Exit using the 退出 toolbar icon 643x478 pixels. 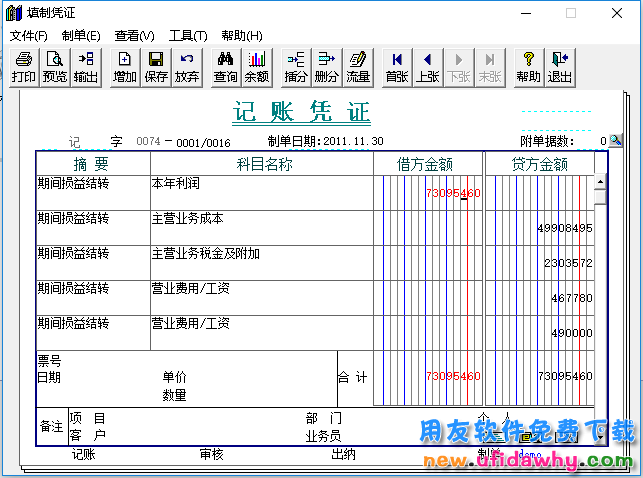point(559,67)
